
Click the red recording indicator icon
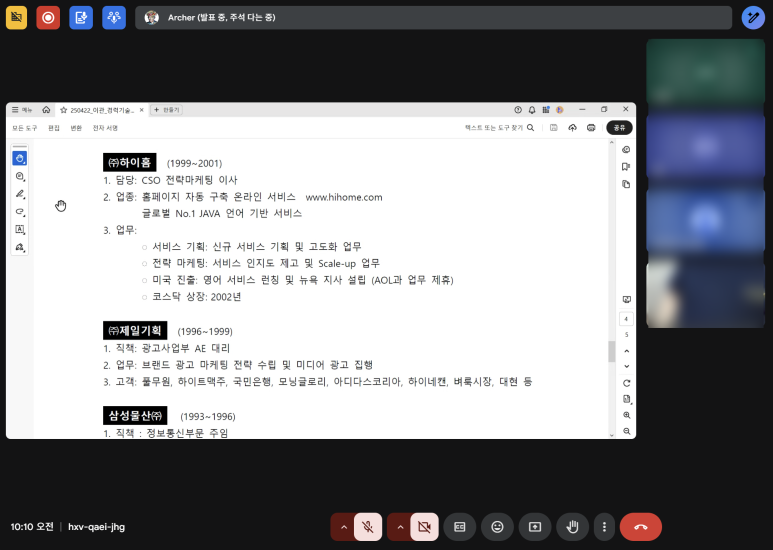coord(48,18)
